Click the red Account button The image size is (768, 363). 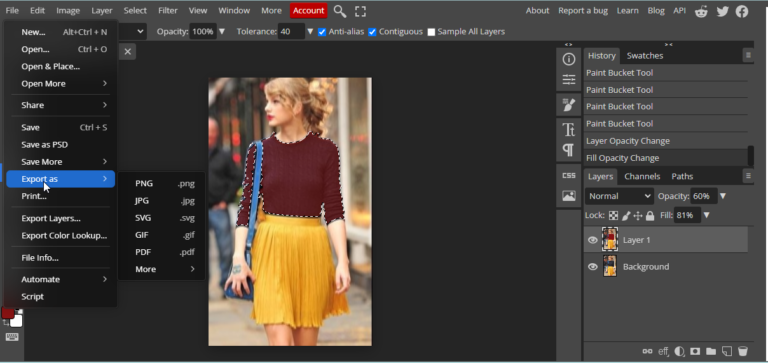tap(309, 11)
